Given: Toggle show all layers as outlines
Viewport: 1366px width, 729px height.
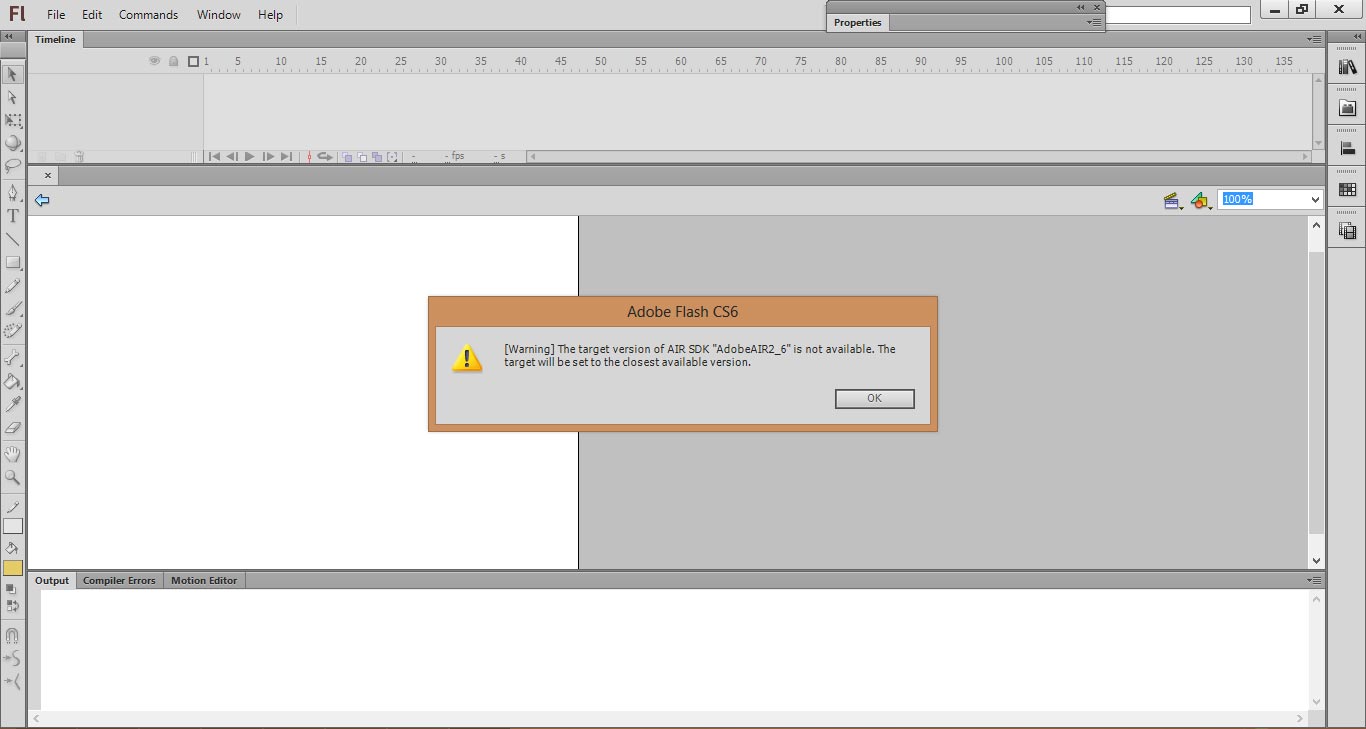Looking at the screenshot, I should pos(194,61).
